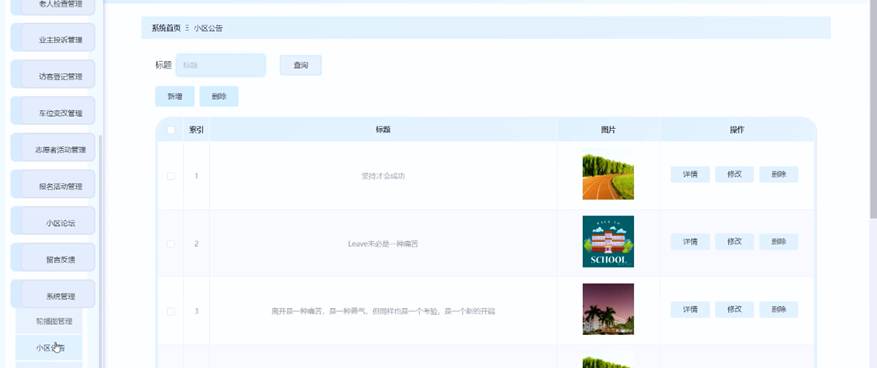Check the checkbox for row 1
The image size is (877, 368).
tap(171, 176)
